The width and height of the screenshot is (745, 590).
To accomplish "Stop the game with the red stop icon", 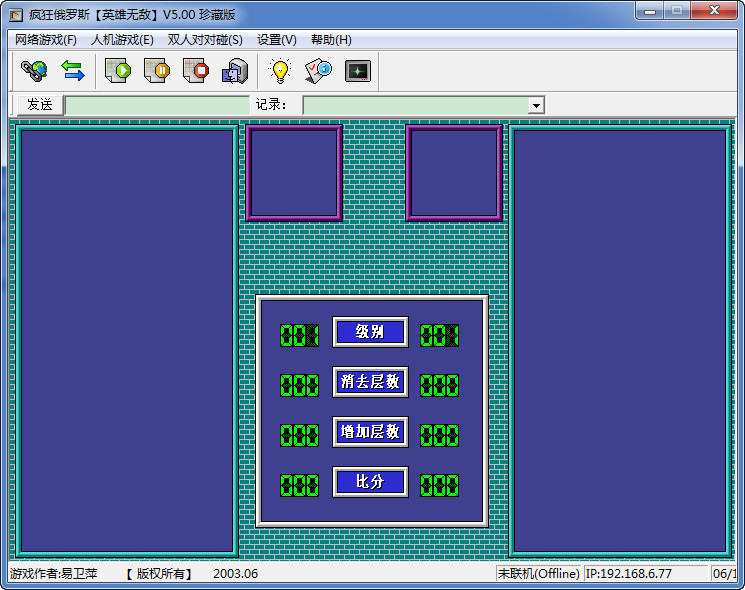I will [196, 71].
